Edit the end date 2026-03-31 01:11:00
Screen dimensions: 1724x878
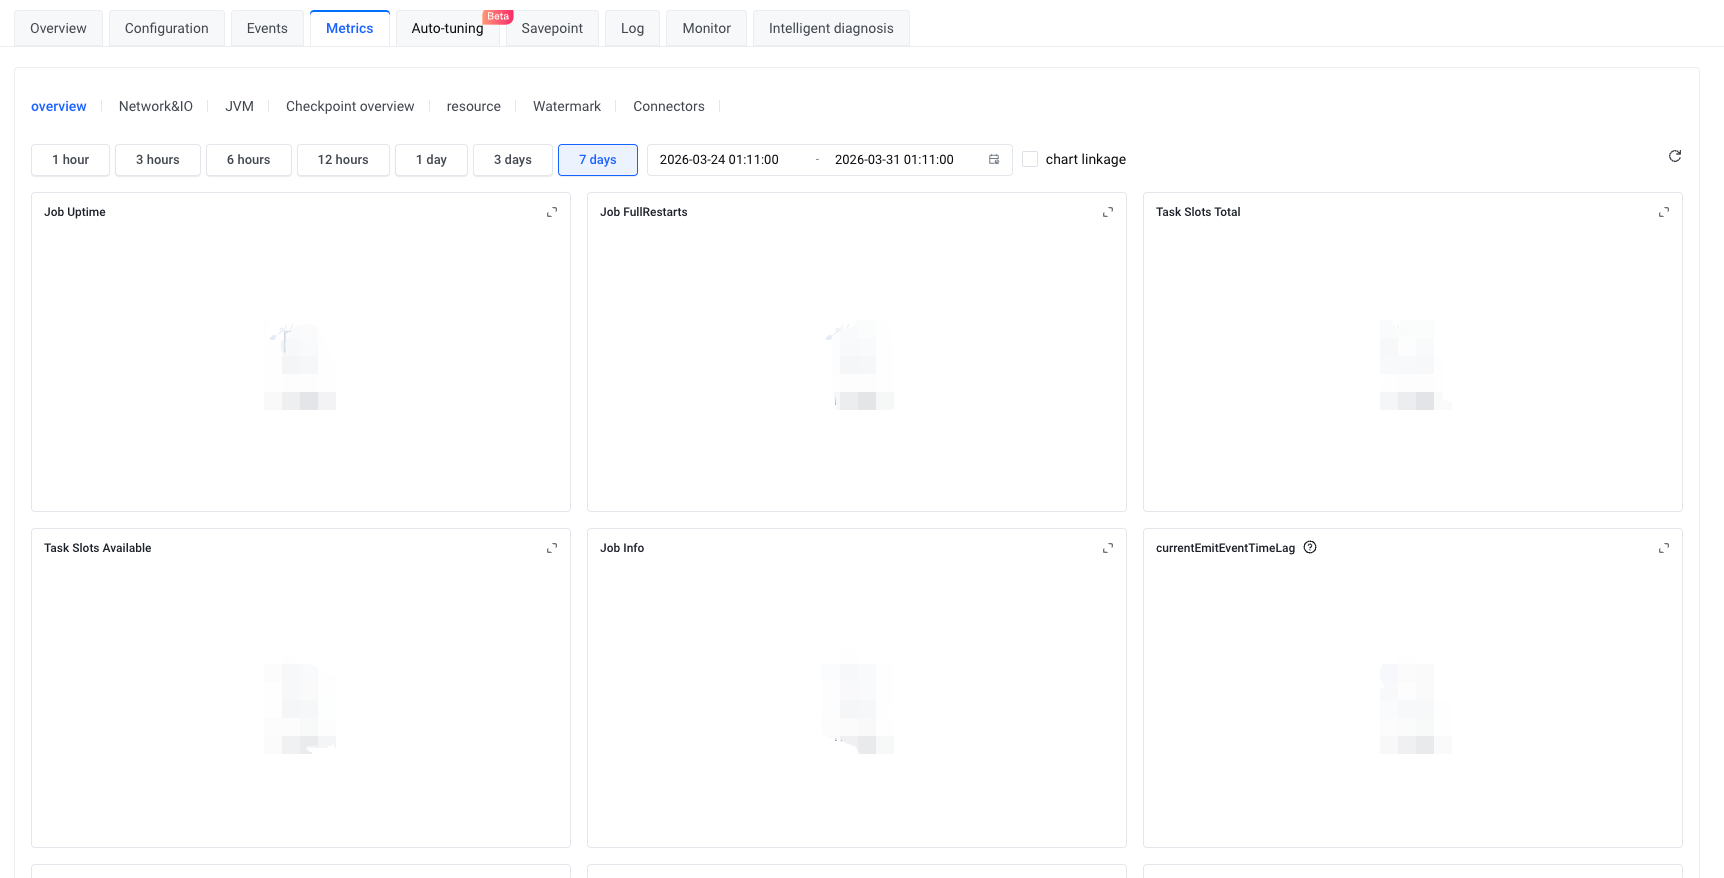coord(894,160)
